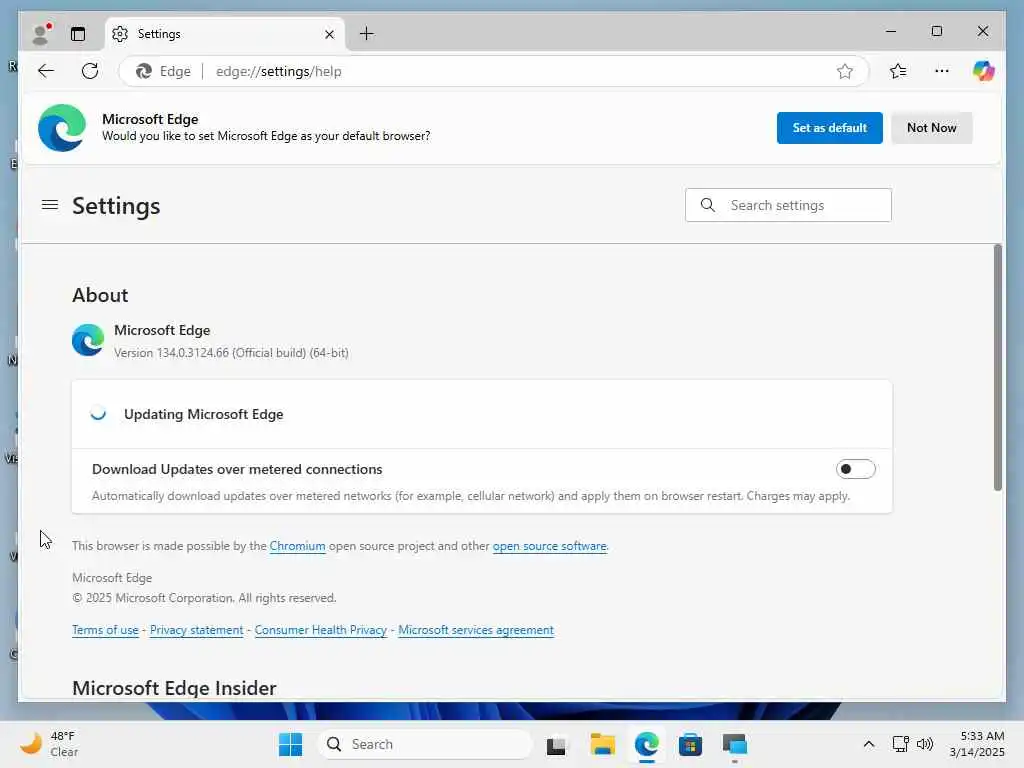Close the Settings tab

click(x=329, y=34)
